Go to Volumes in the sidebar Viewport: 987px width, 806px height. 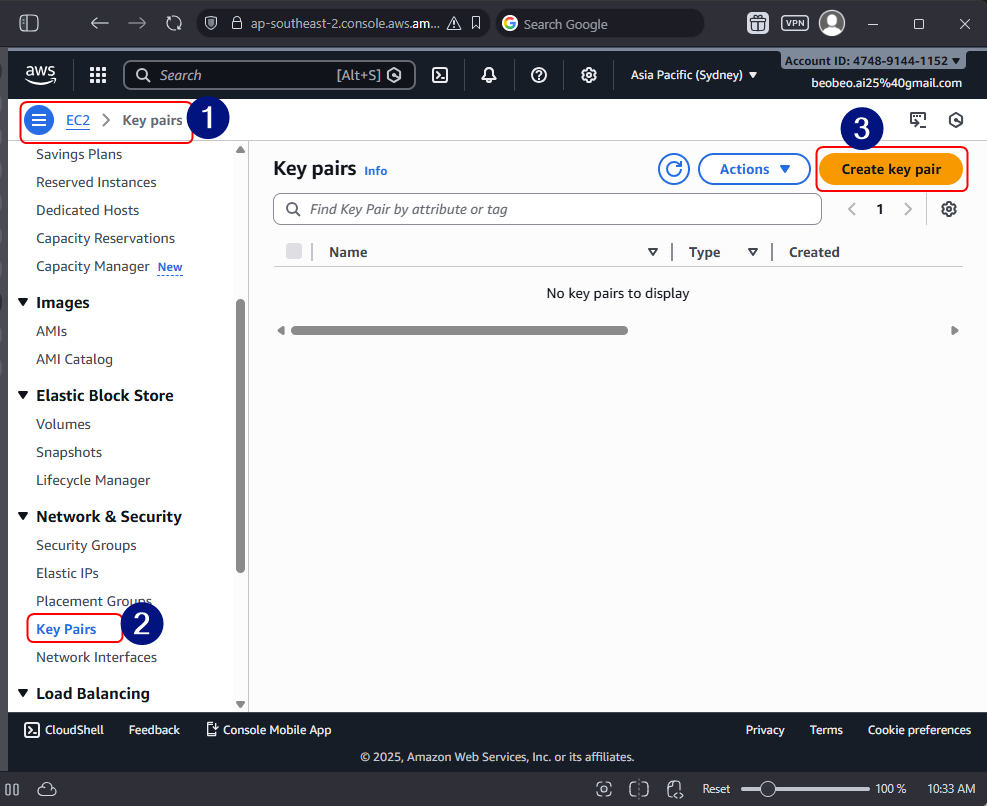63,424
